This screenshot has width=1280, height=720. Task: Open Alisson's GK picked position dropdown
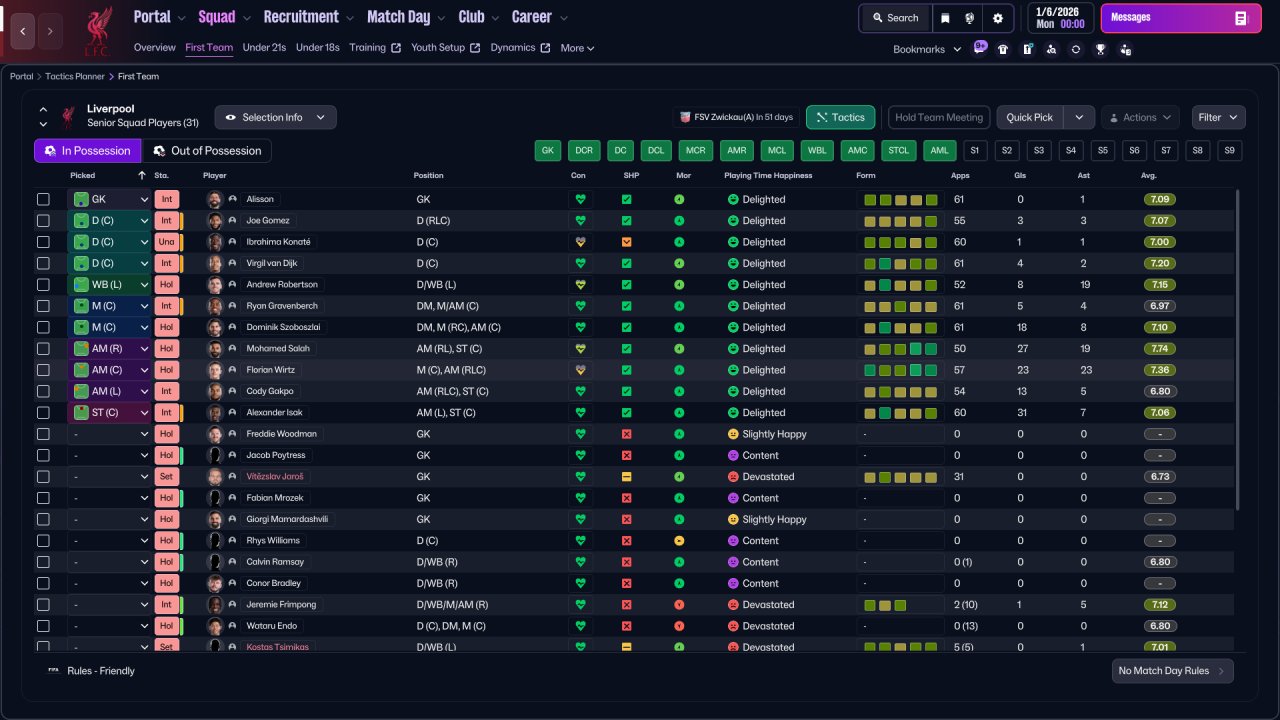[x=109, y=199]
